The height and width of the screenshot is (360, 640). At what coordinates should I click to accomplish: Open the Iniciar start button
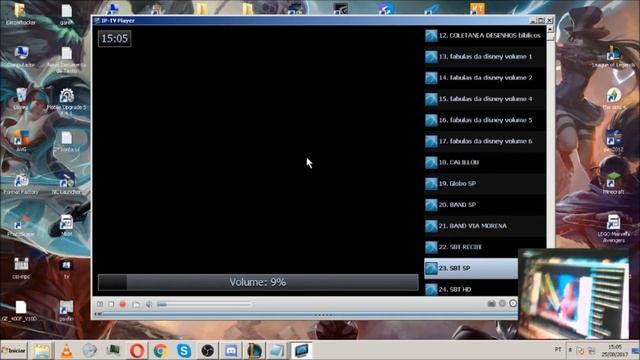[x=13, y=351]
